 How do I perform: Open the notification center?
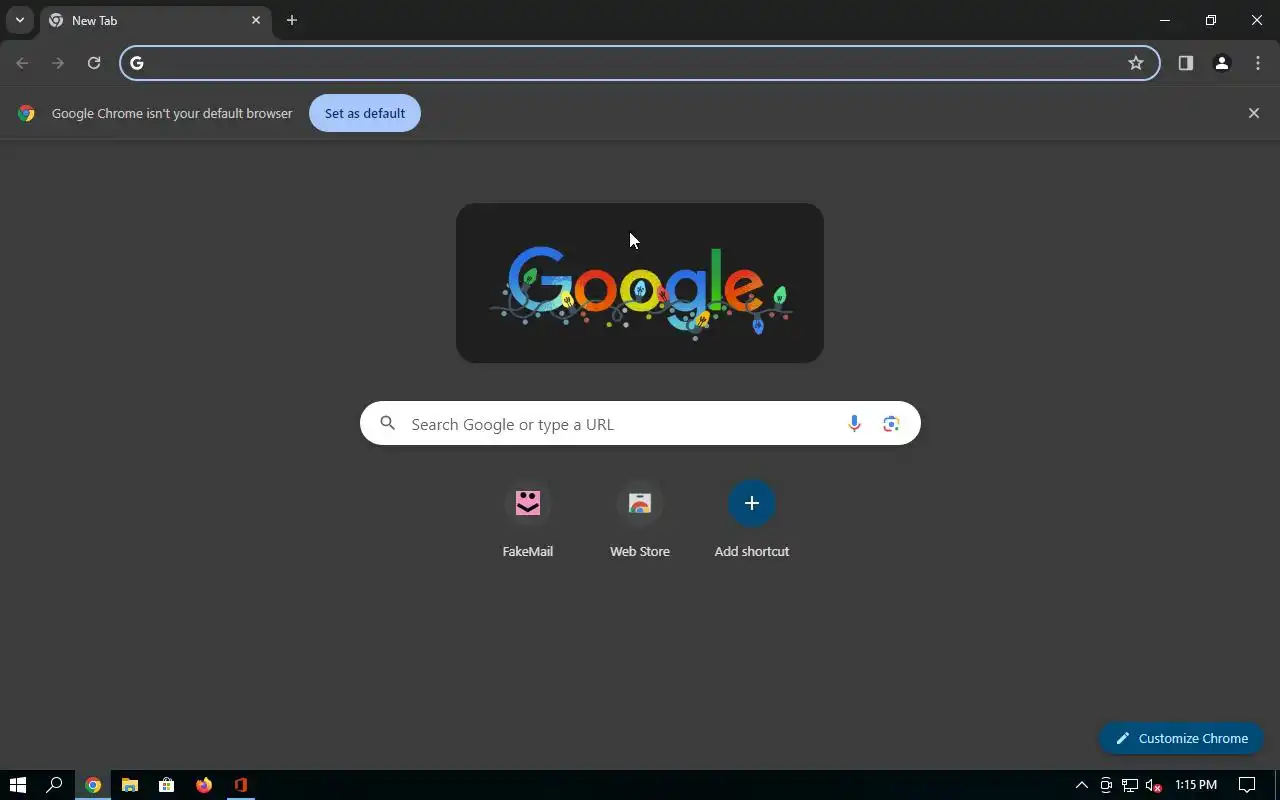pos(1247,785)
